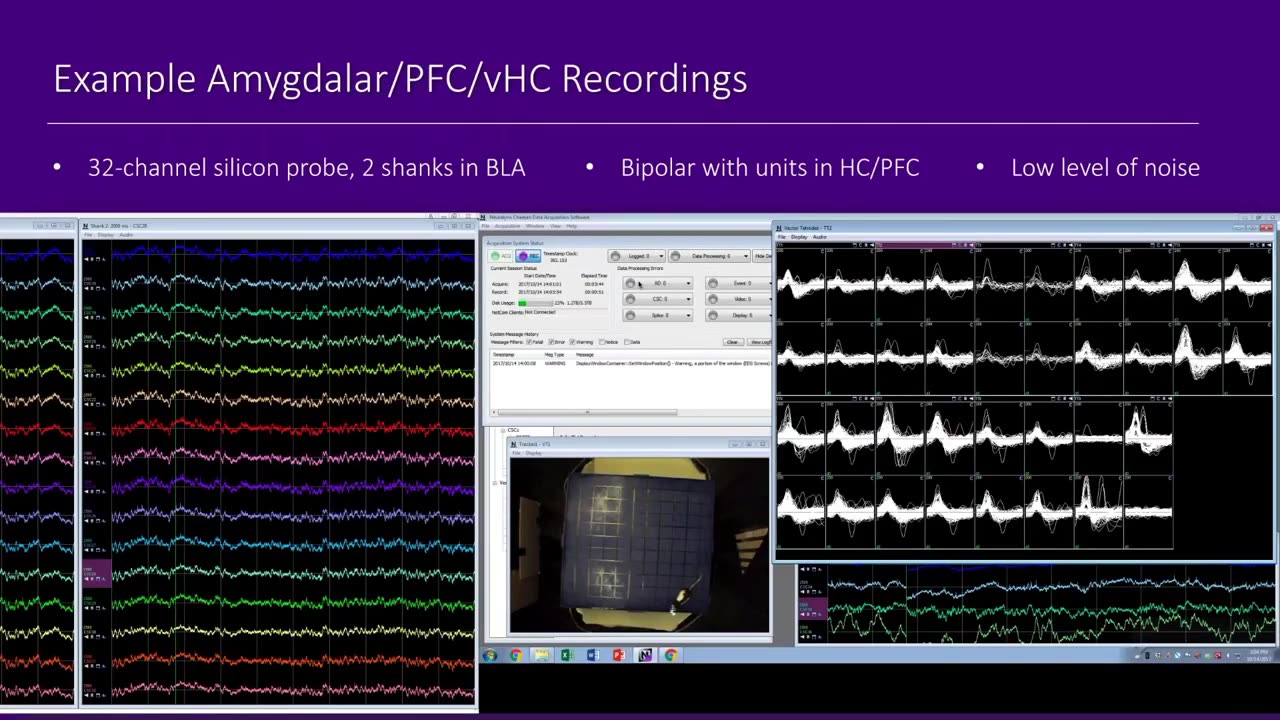
Task: Open Cheetah's Help menu
Action: click(571, 226)
